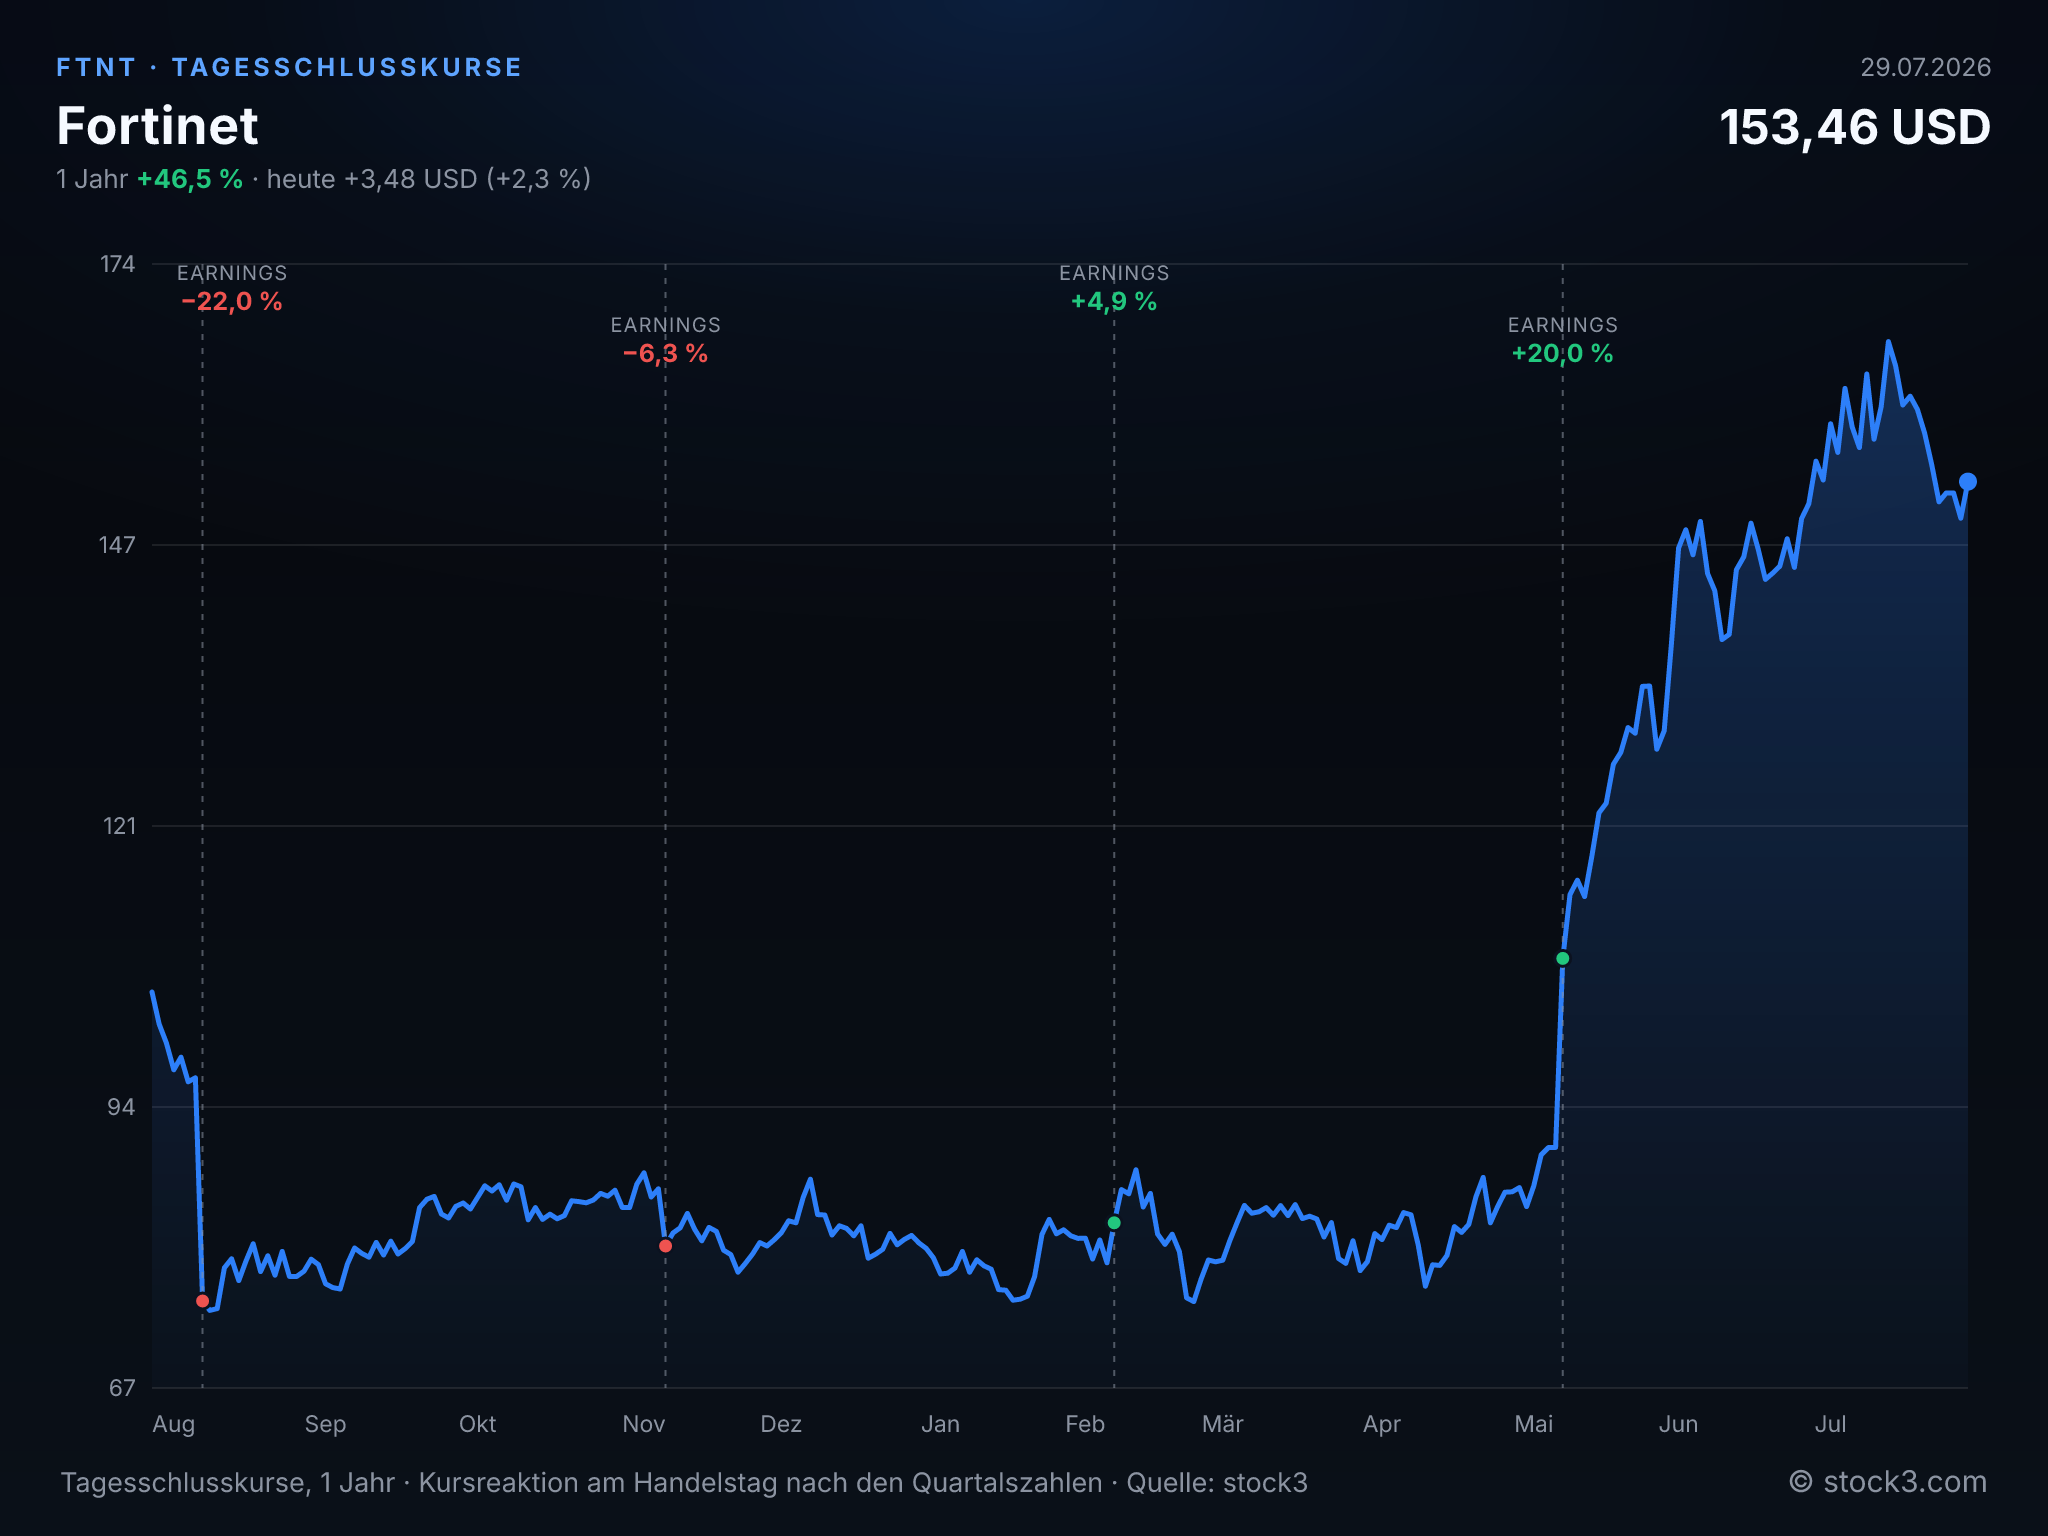Image resolution: width=2048 pixels, height=1536 pixels.
Task: Click the green earnings dot in February
Action: coord(1114,1223)
